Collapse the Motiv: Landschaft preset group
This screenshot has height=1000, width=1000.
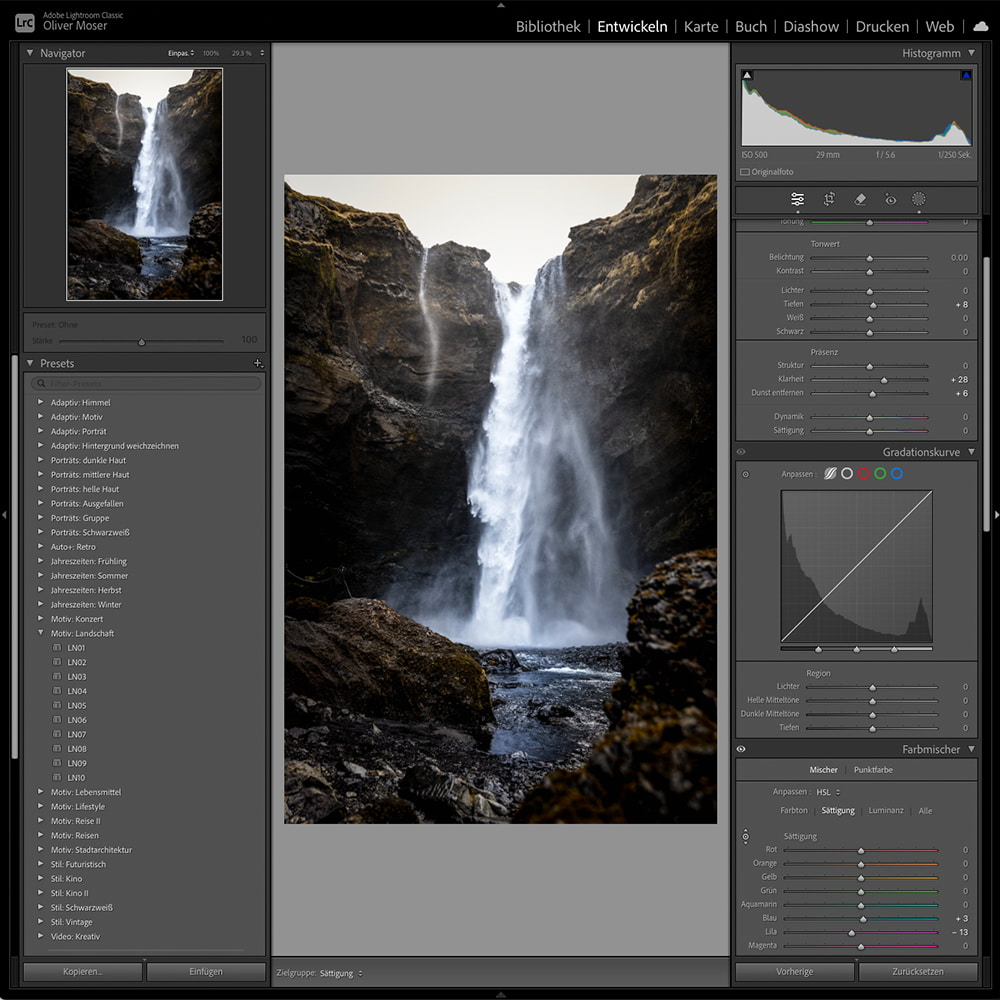40,633
